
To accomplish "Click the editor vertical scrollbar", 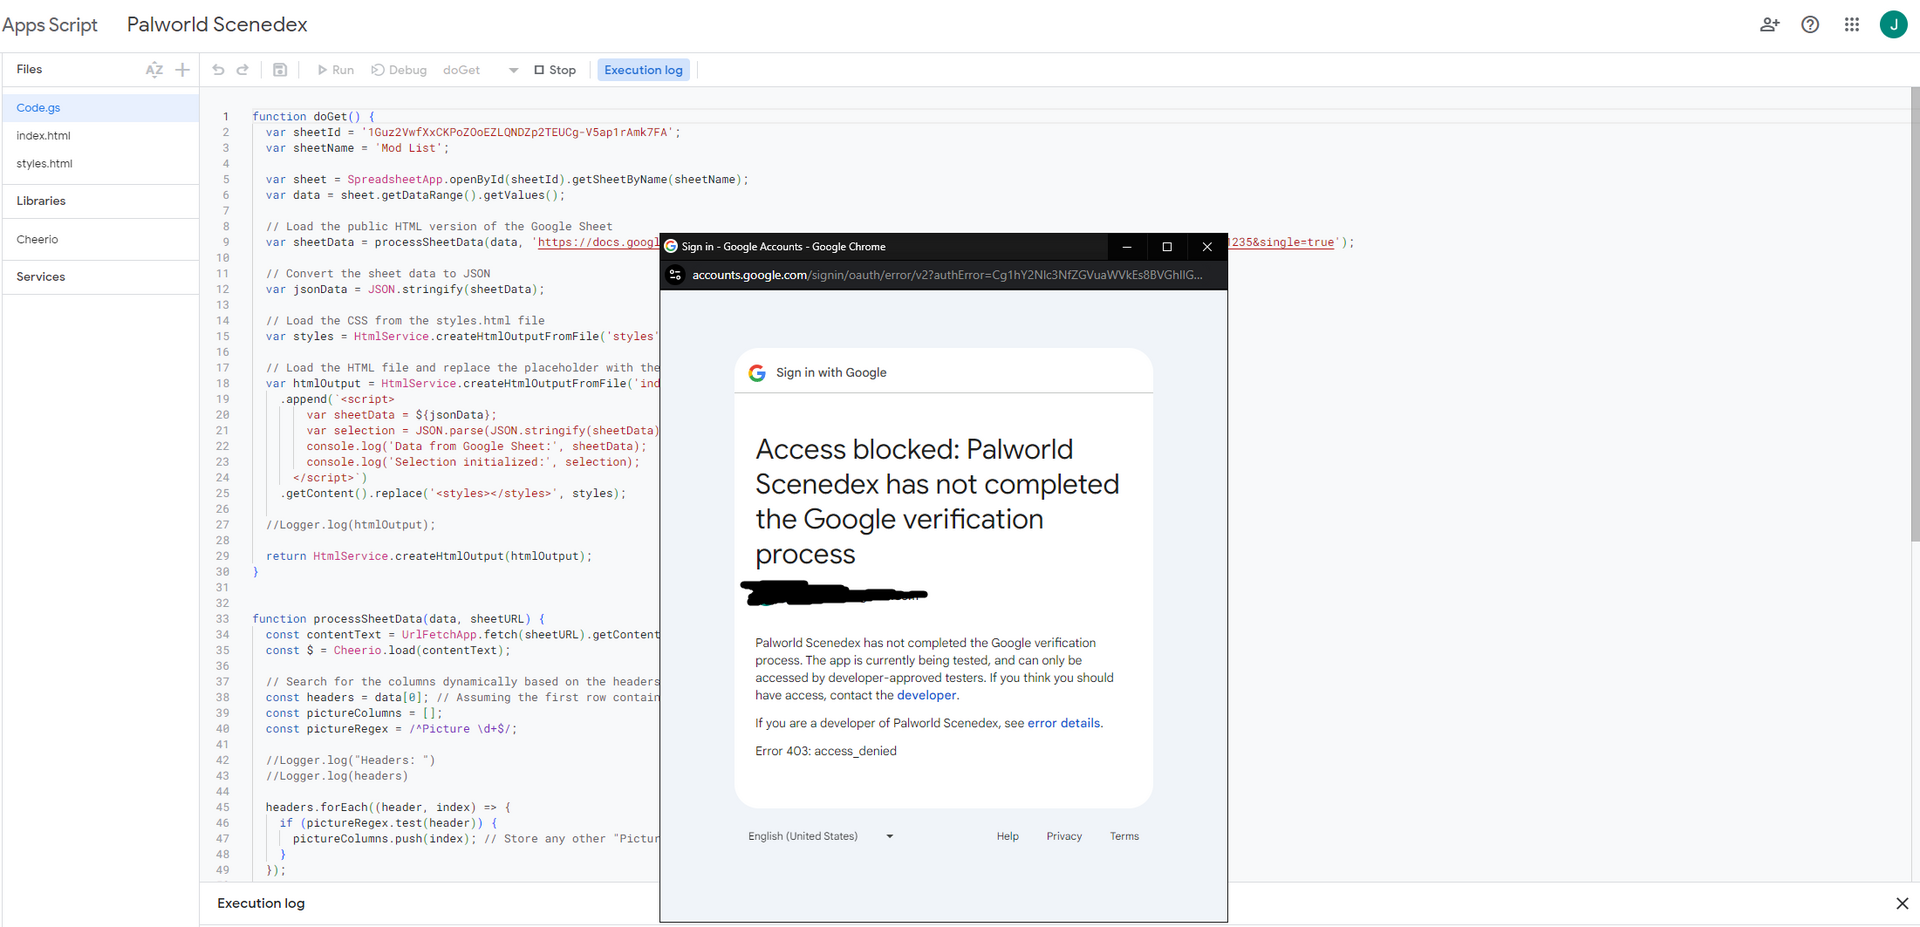I will pyautogui.click(x=1914, y=315).
